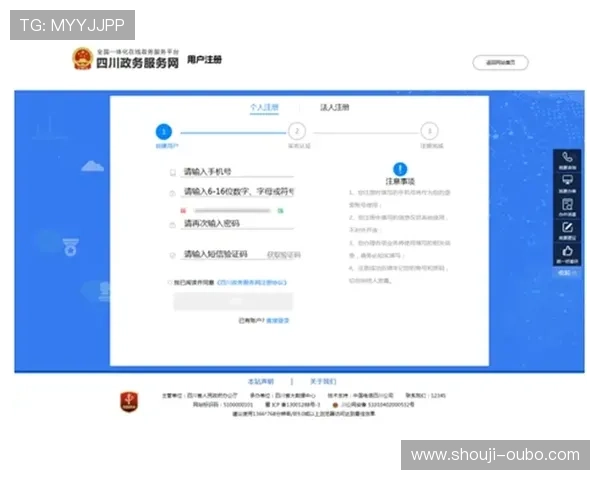Collapse the right sidebar with 收起 toggle

point(567,273)
